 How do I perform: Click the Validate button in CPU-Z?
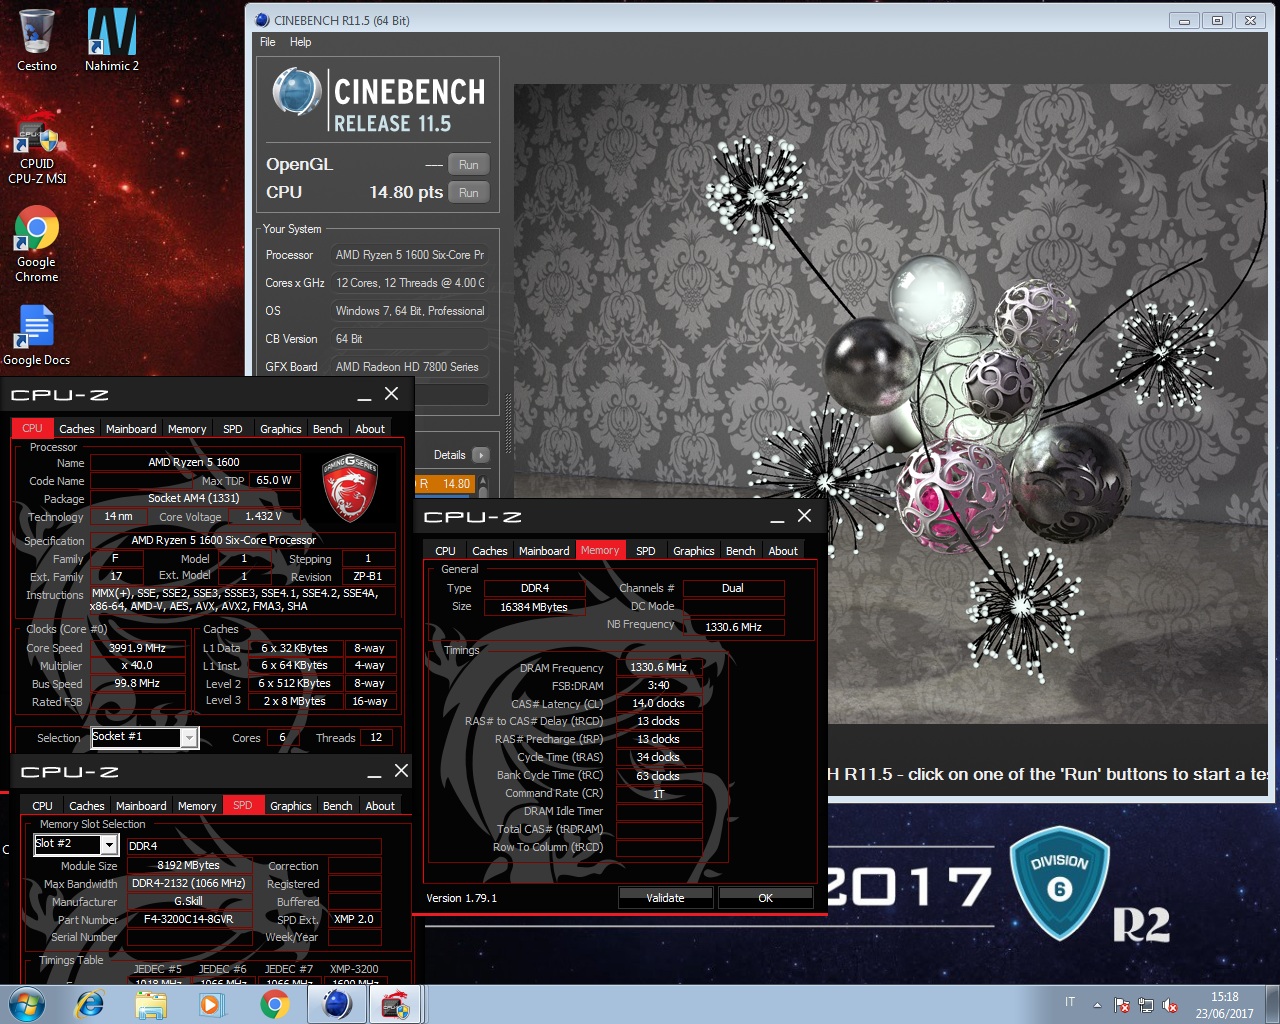(x=665, y=898)
